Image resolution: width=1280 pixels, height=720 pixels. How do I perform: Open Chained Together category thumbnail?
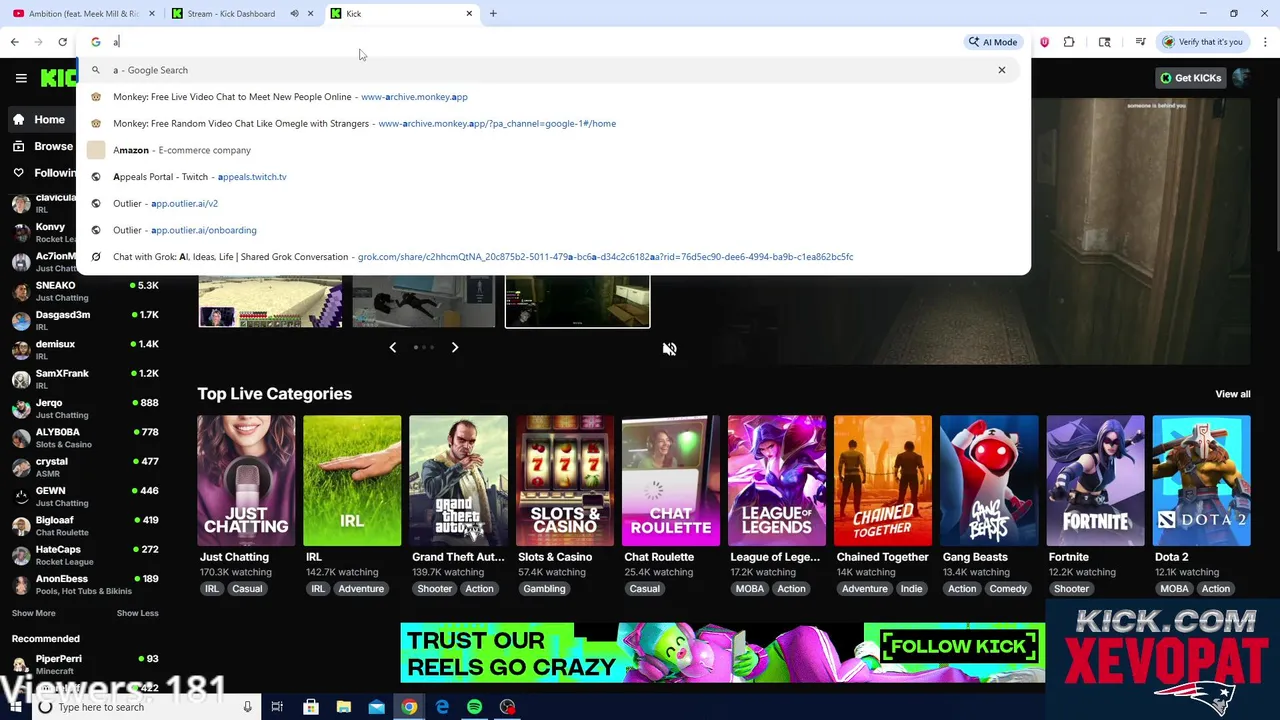tap(883, 481)
